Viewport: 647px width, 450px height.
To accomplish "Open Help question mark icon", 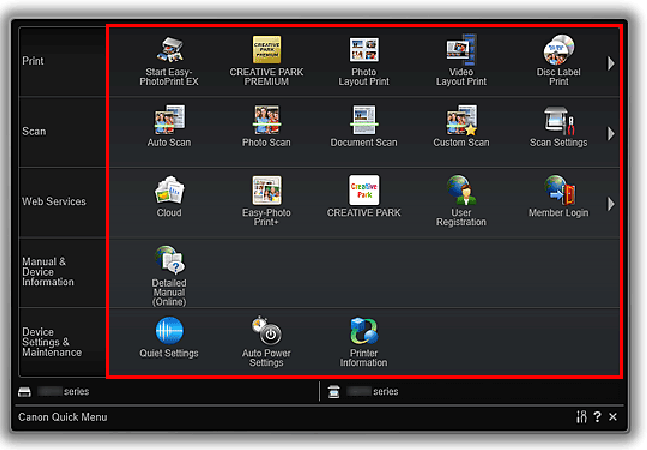I will click(x=597, y=417).
